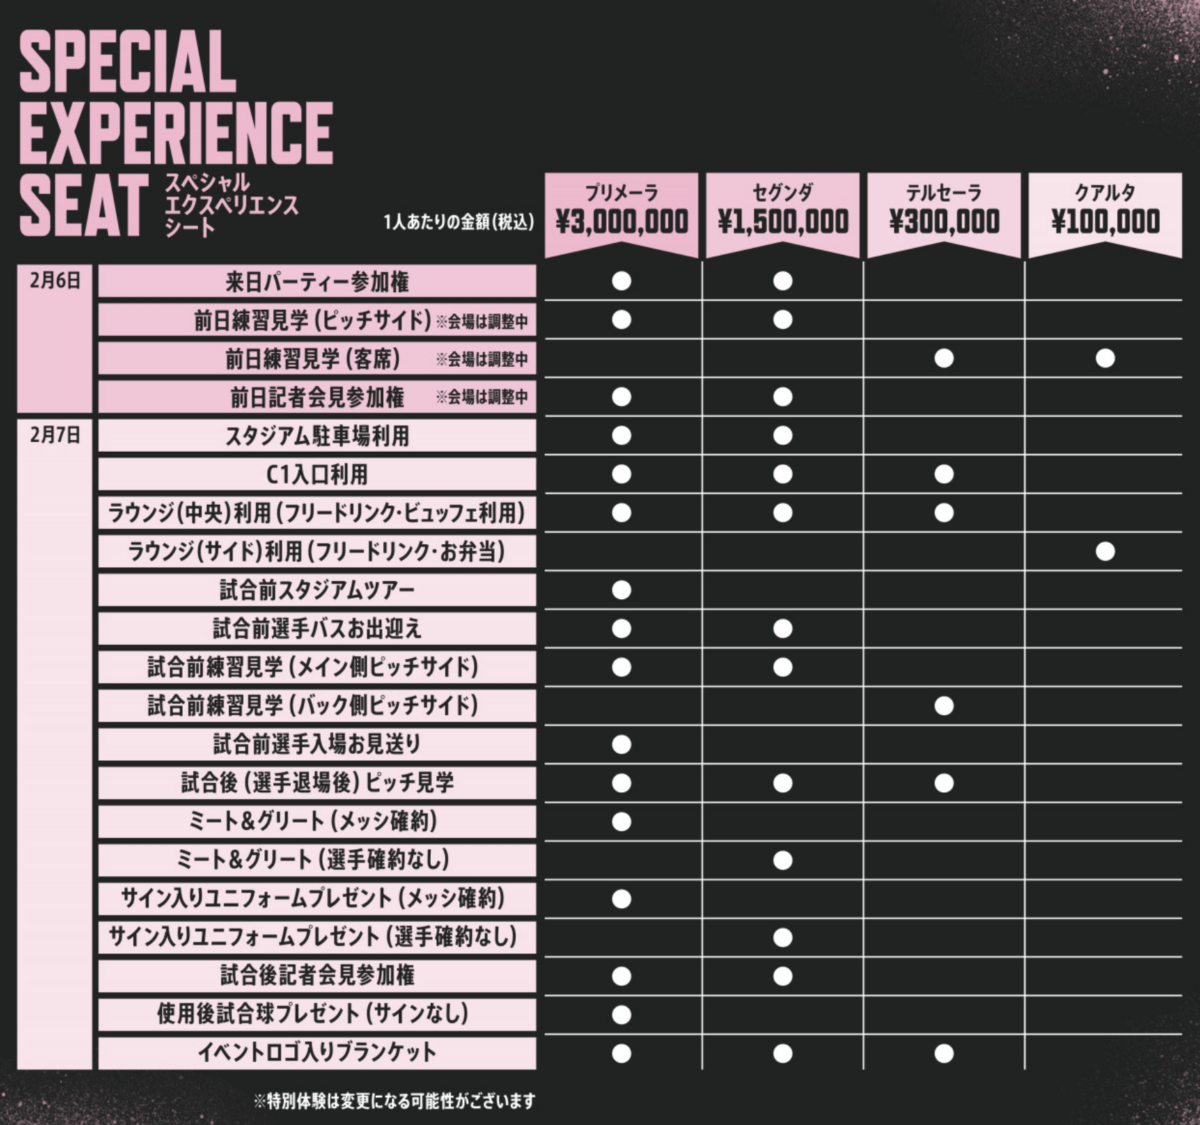The width and height of the screenshot is (1200, 1125).
Task: Click セグンダ dot for サイン入りユニフォームプレゼント(選手確約なし)
Action: coord(782,938)
